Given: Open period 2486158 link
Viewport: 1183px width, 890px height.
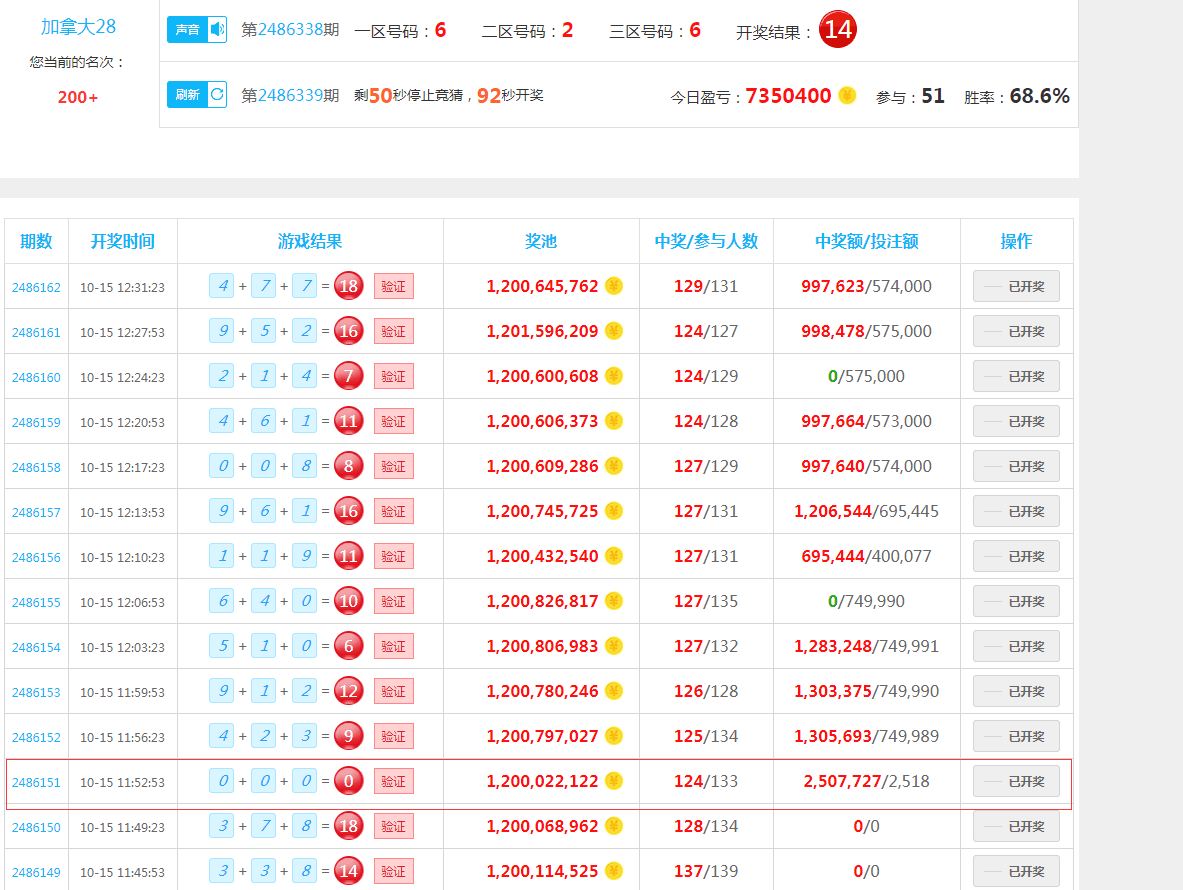Looking at the screenshot, I should [36, 468].
